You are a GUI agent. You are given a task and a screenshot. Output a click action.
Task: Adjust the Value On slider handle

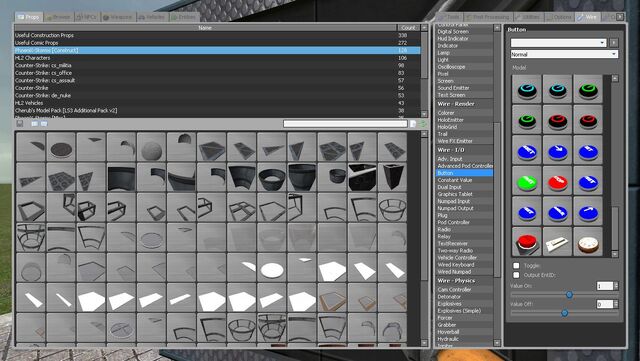coord(569,294)
